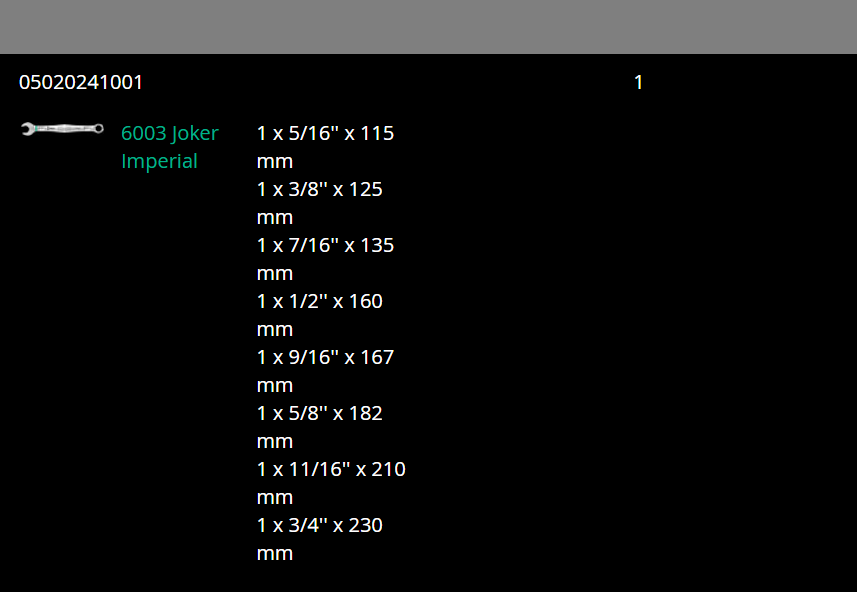The height and width of the screenshot is (592, 857).
Task: Click the 1 x 3/8" x 125 entry
Action: [x=319, y=189]
